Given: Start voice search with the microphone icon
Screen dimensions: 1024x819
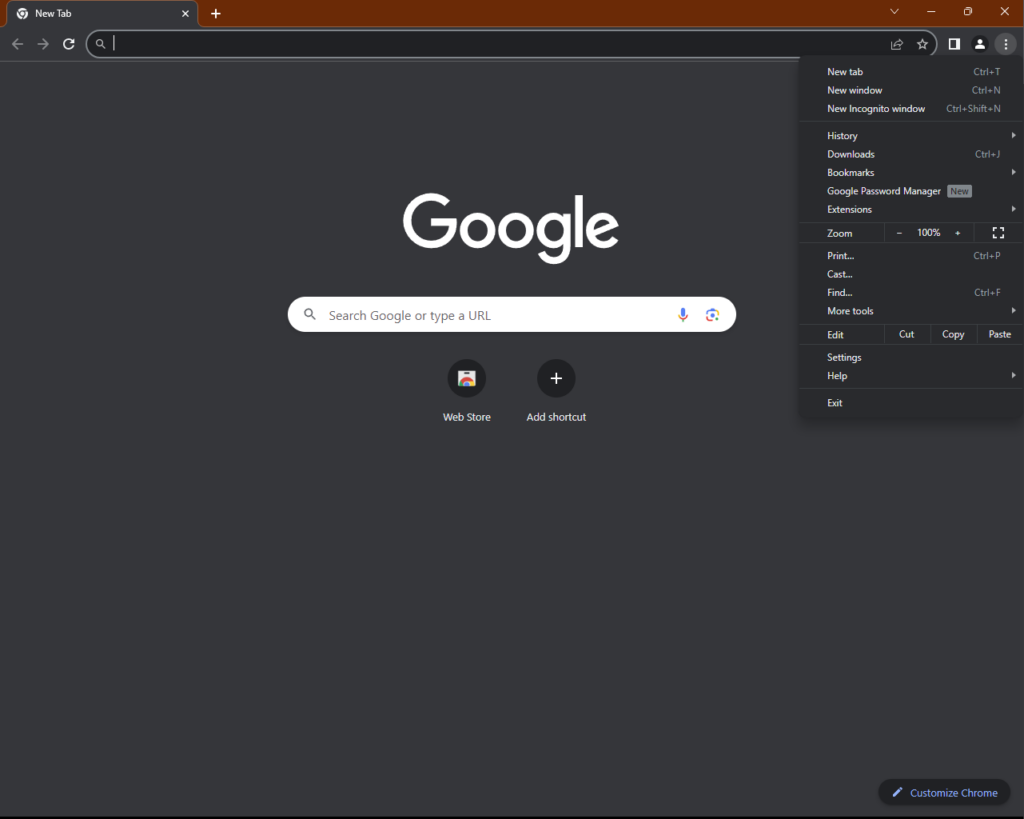Looking at the screenshot, I should 683,314.
